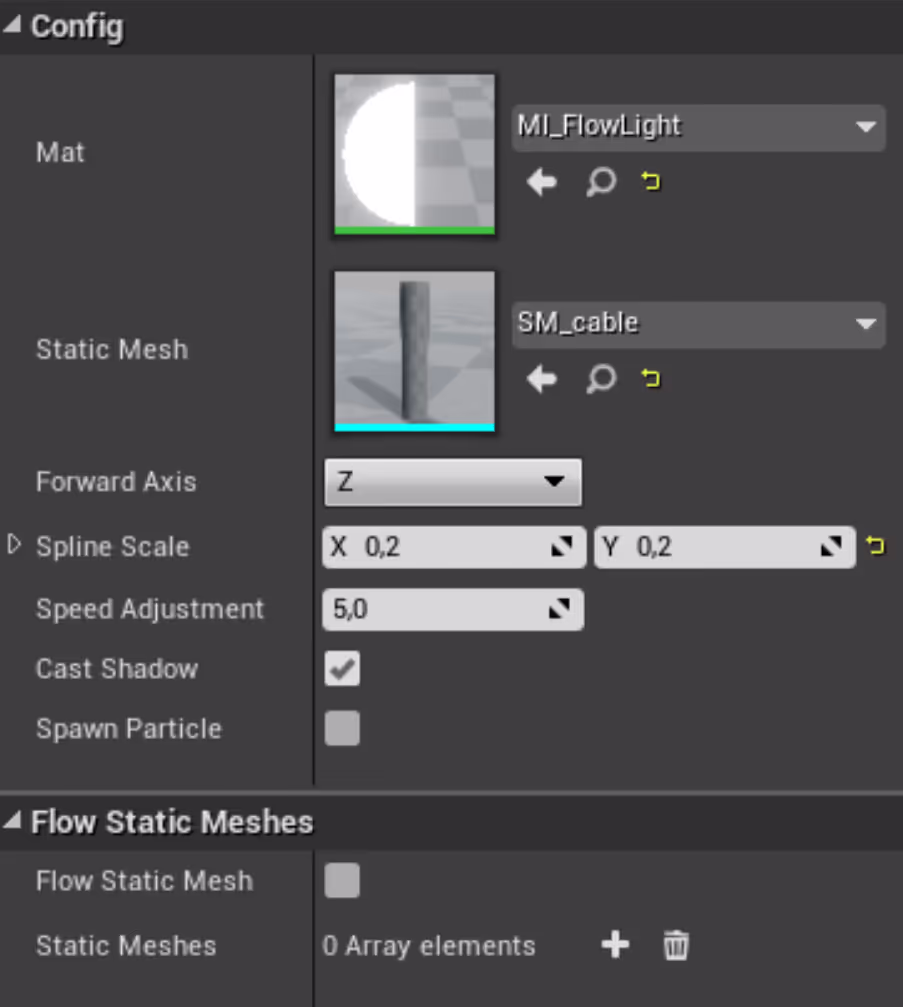This screenshot has width=903, height=1007.
Task: Reset Static Mesh to default value
Action: (651, 378)
